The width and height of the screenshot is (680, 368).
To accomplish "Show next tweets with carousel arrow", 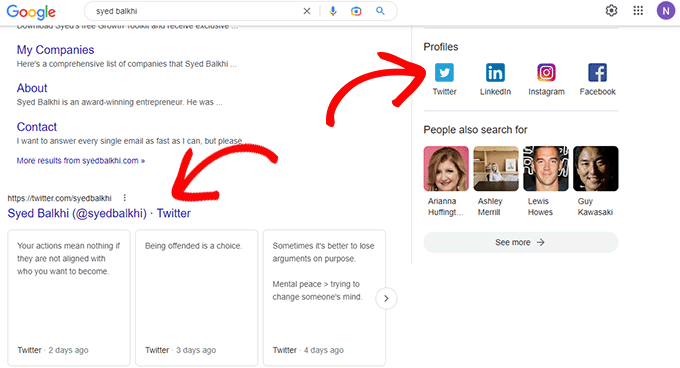I will pos(386,298).
